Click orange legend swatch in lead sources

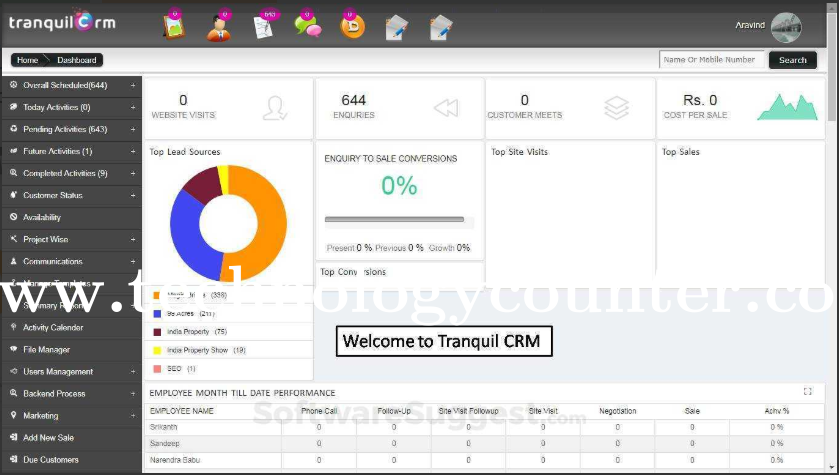point(157,295)
